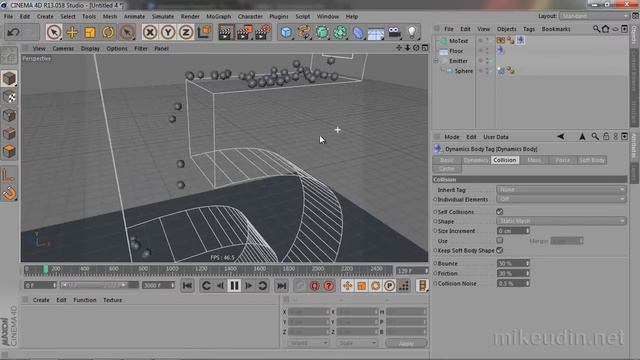640x360 pixels.
Task: Select the Texture mode checkered icon
Action: tap(9, 97)
